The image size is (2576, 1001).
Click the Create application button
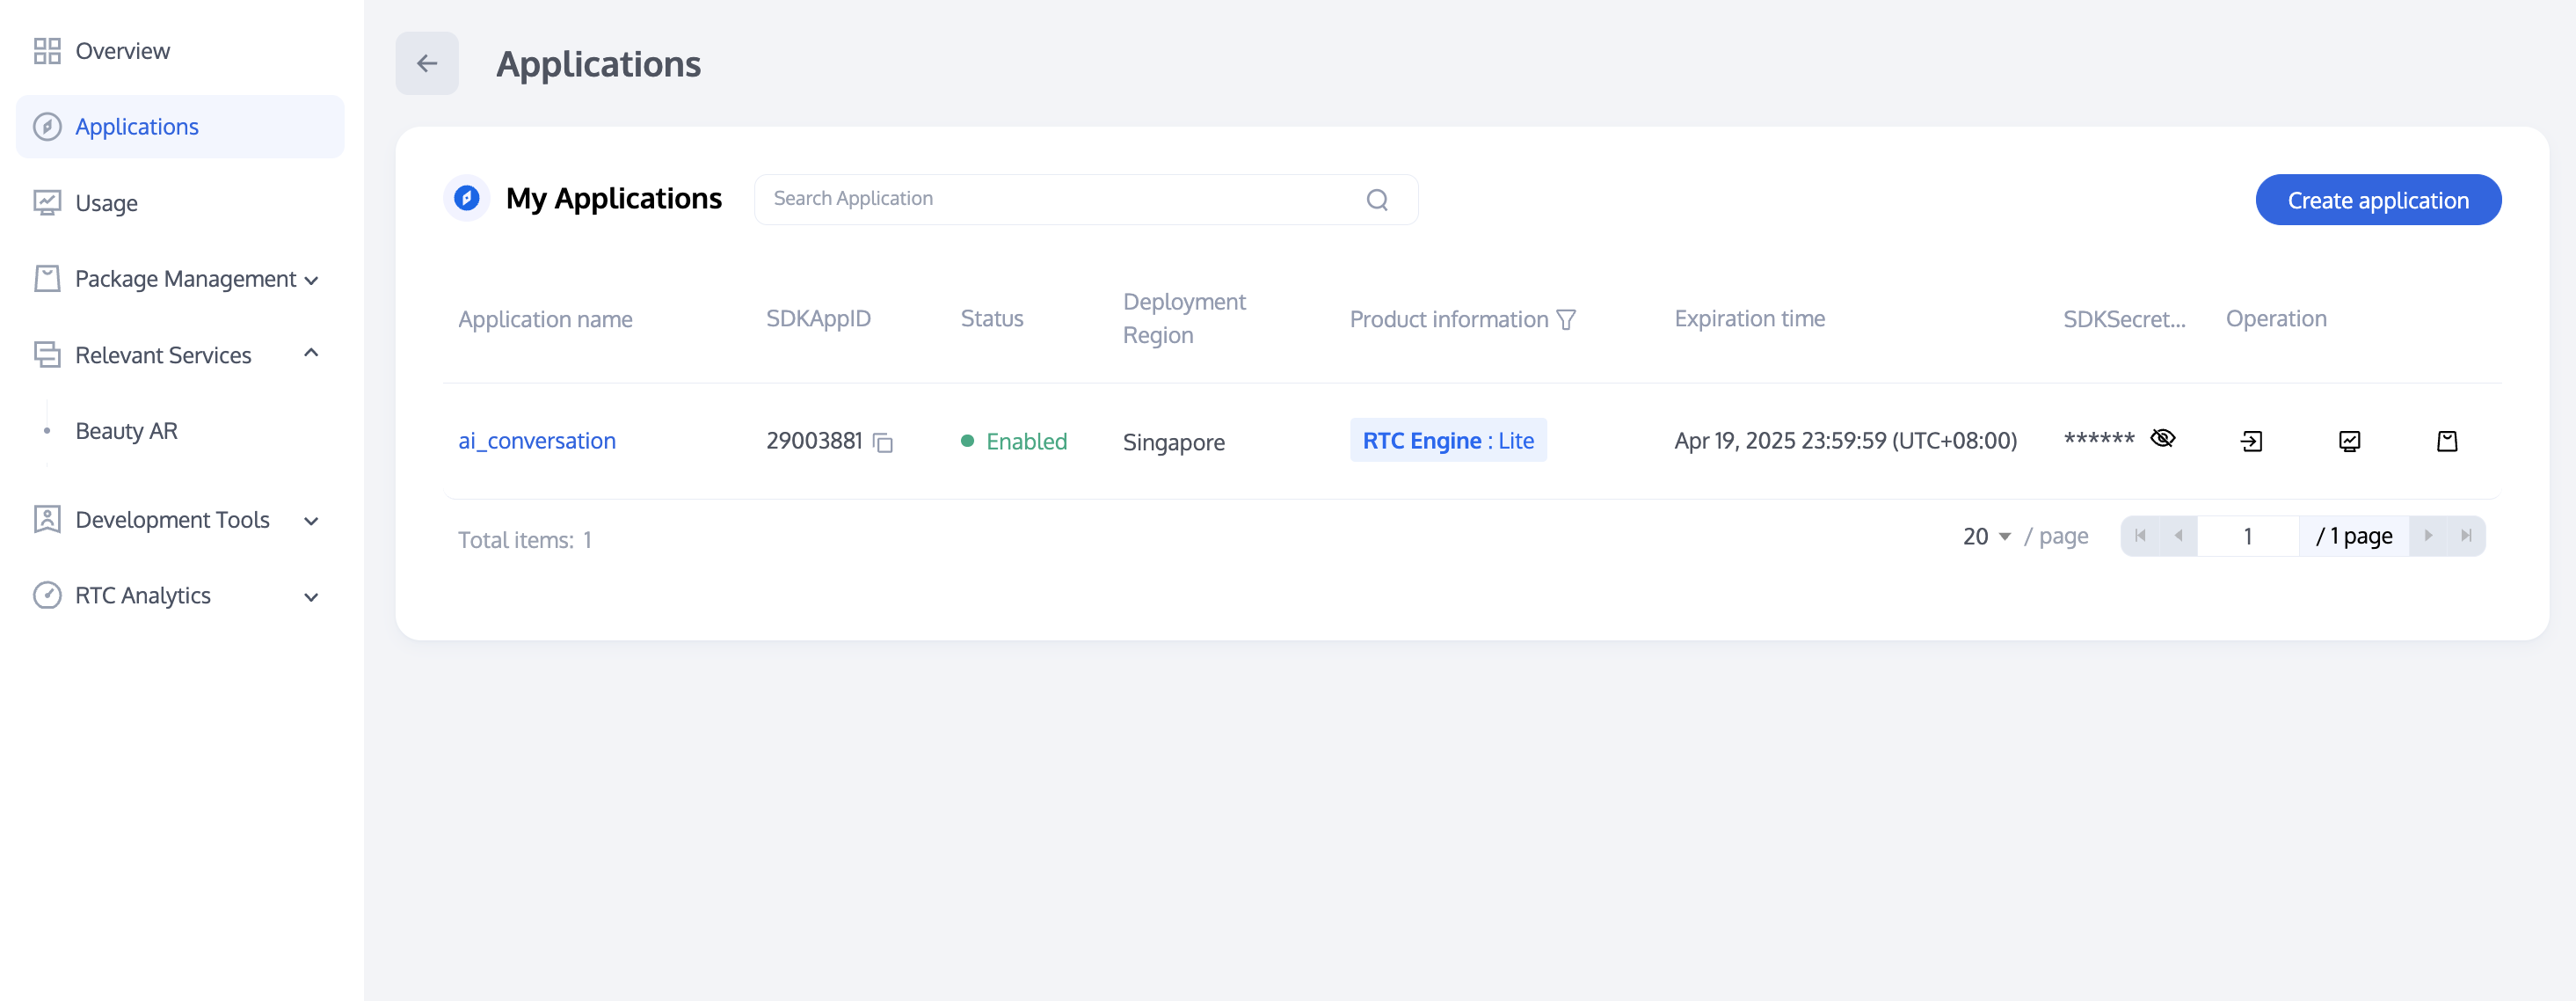pyautogui.click(x=2377, y=200)
